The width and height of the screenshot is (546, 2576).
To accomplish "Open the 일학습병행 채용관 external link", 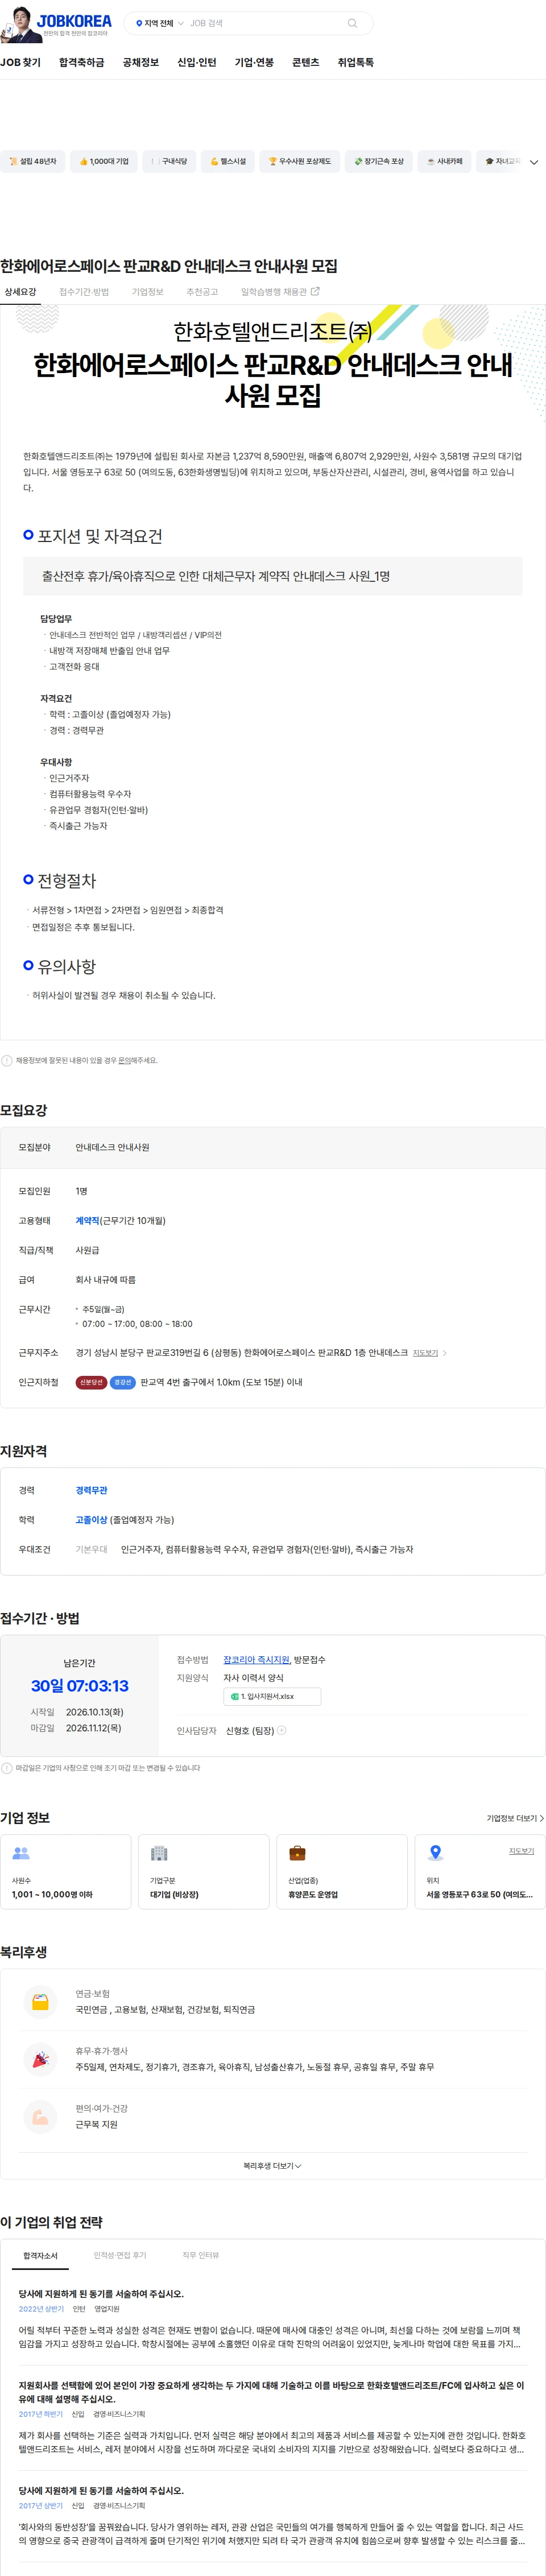I will (280, 292).
